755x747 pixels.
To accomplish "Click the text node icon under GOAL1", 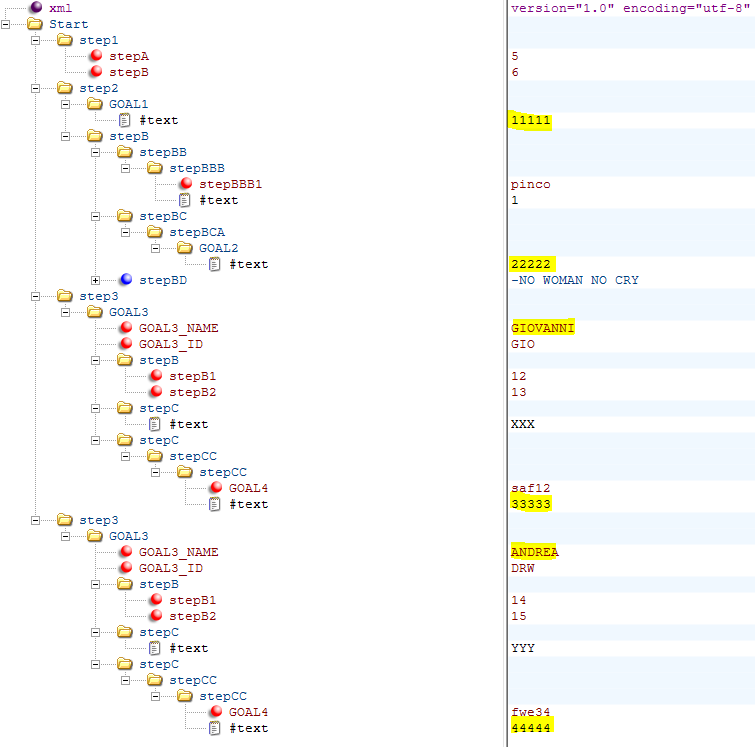I will tap(125, 120).
